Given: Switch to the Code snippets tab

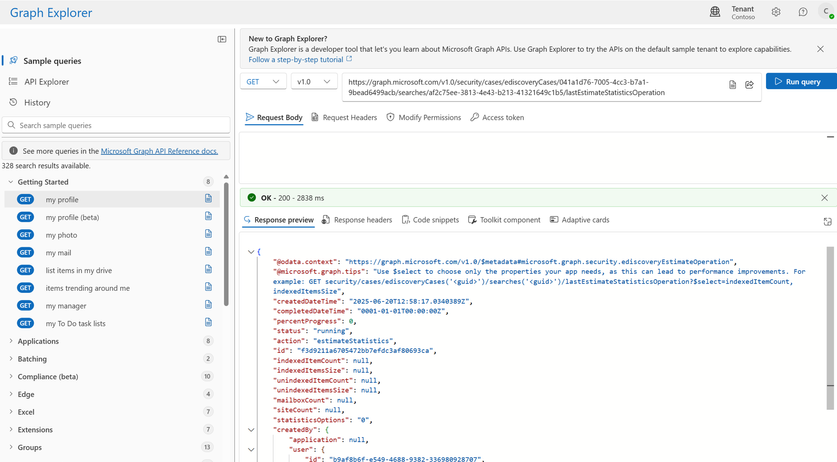Looking at the screenshot, I should pyautogui.click(x=430, y=220).
